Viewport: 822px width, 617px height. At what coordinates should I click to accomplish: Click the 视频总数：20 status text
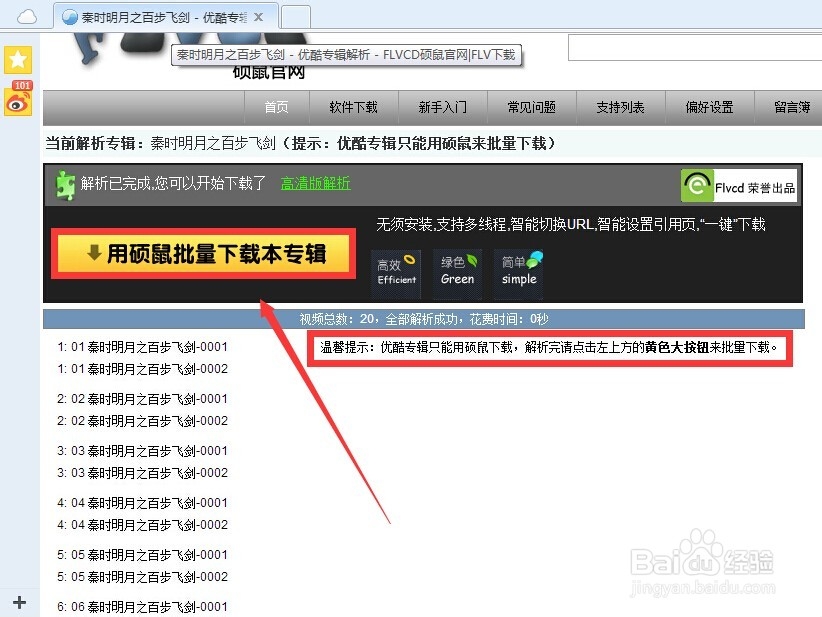click(424, 319)
